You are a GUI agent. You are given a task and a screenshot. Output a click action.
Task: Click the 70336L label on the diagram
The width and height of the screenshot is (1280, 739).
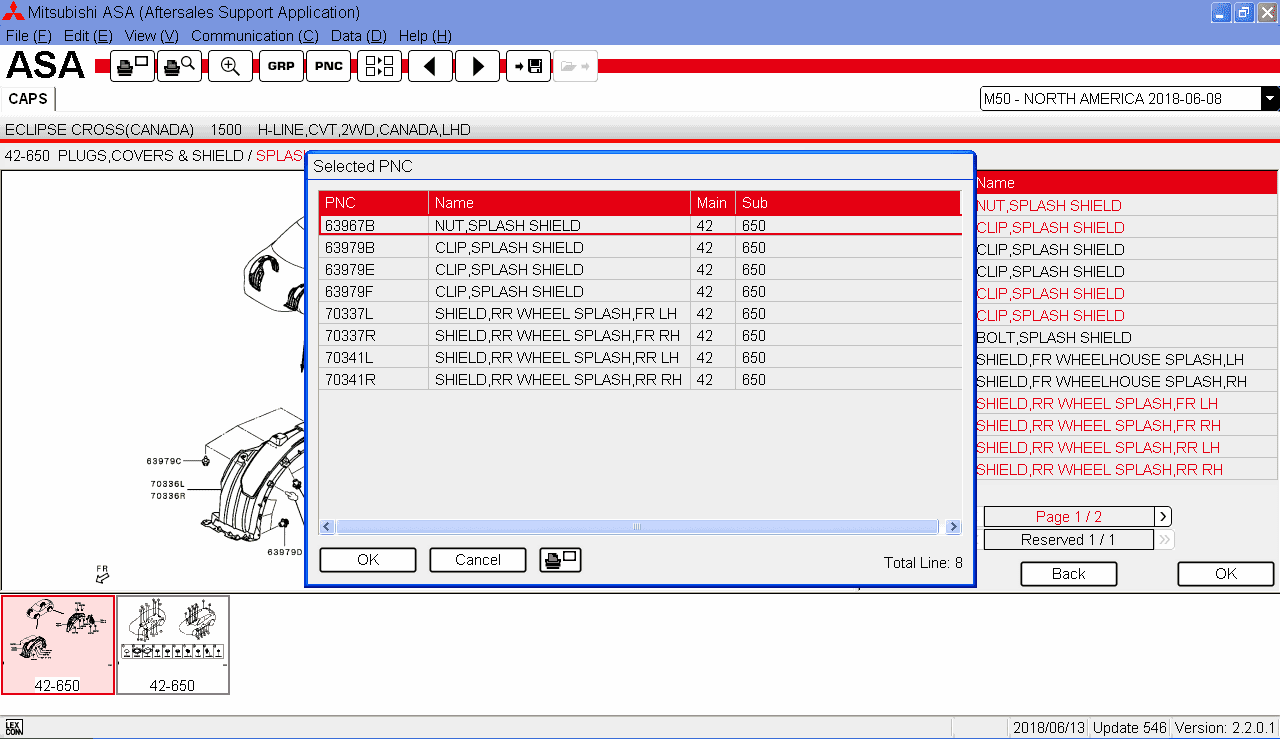pos(168,484)
